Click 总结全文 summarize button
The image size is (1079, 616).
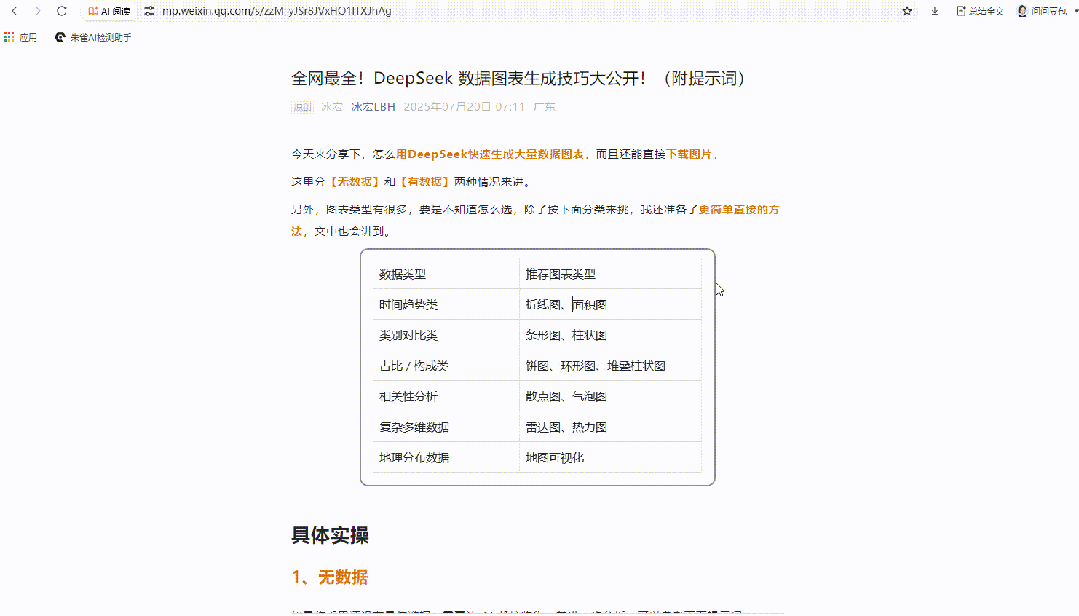(979, 11)
